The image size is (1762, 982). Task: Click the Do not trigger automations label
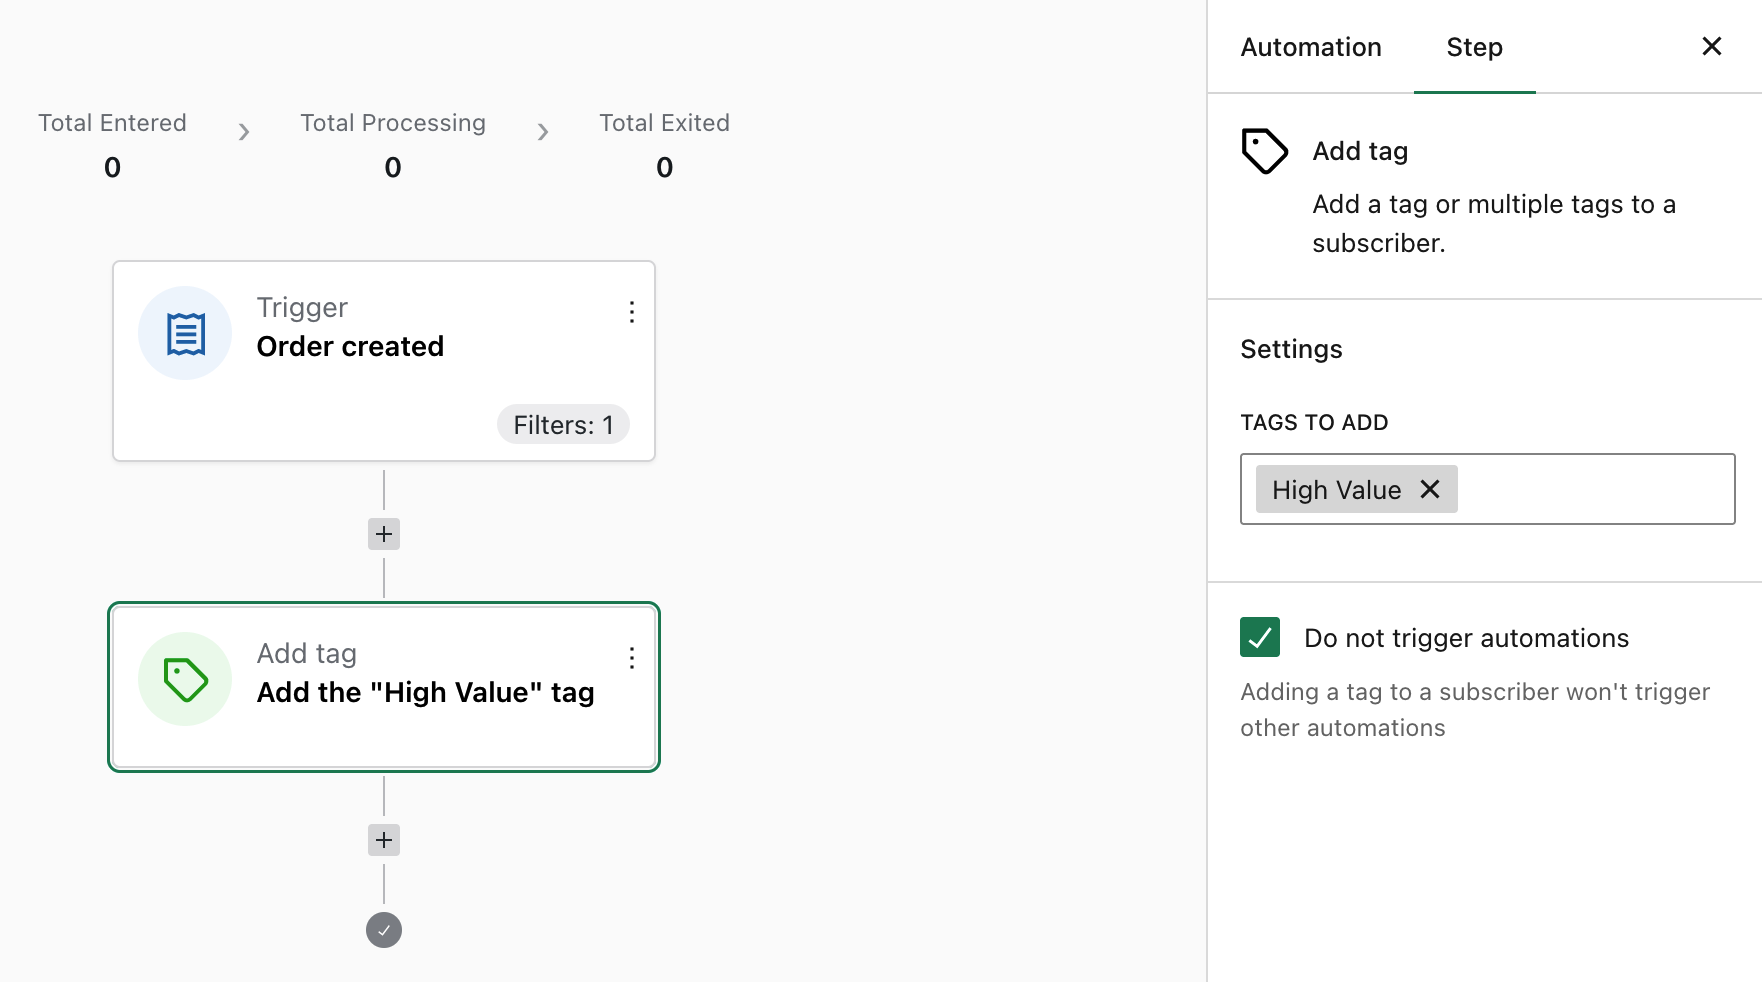[1466, 638]
